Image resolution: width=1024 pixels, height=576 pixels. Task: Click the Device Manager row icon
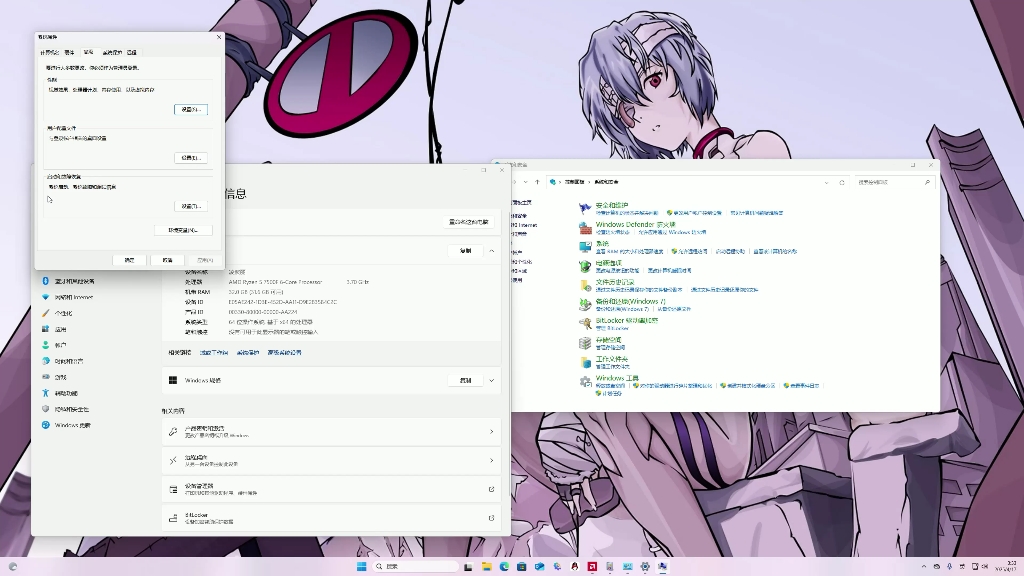173,489
